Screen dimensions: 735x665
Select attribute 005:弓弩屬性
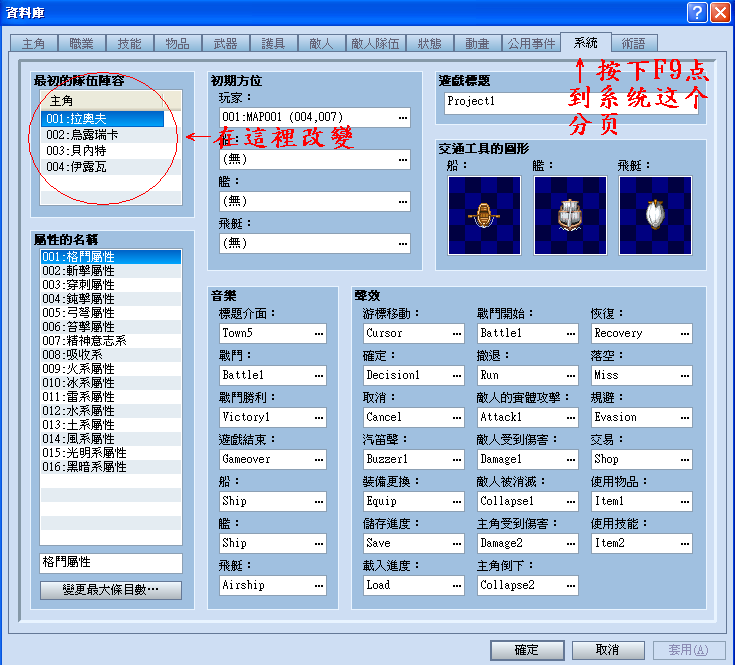[x=111, y=313]
